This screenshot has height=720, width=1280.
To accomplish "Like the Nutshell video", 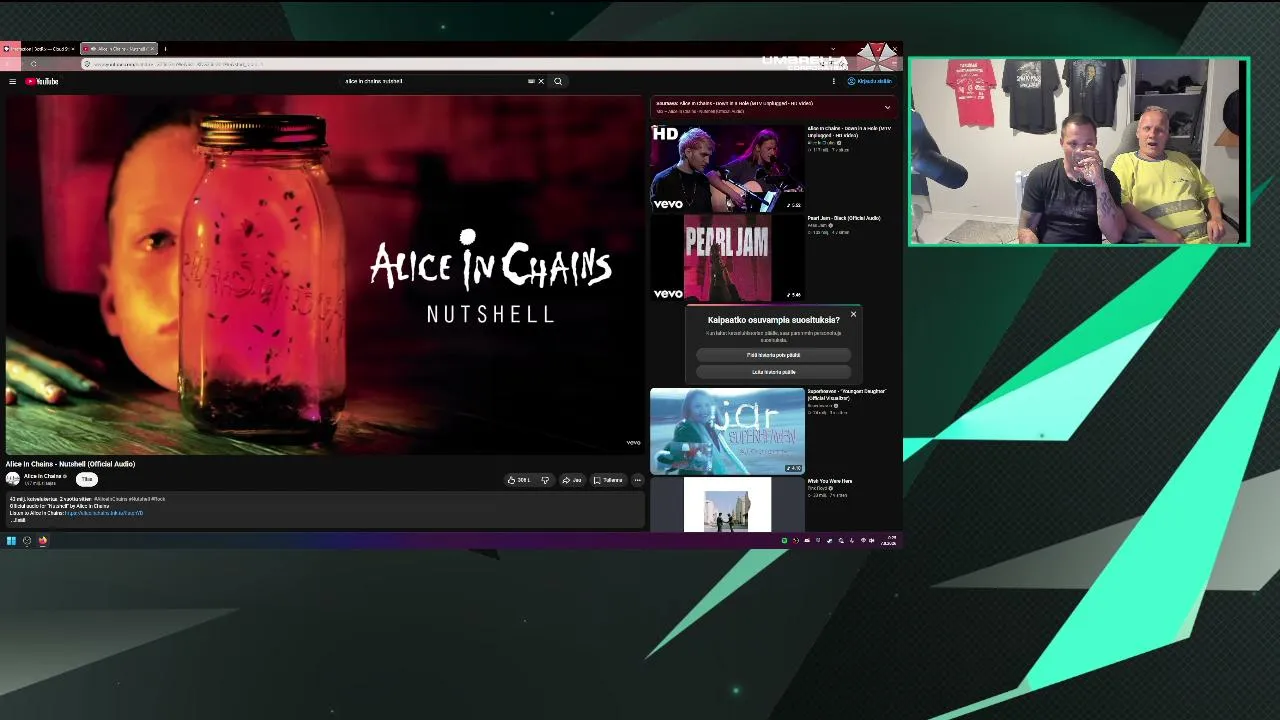I will [x=518, y=480].
